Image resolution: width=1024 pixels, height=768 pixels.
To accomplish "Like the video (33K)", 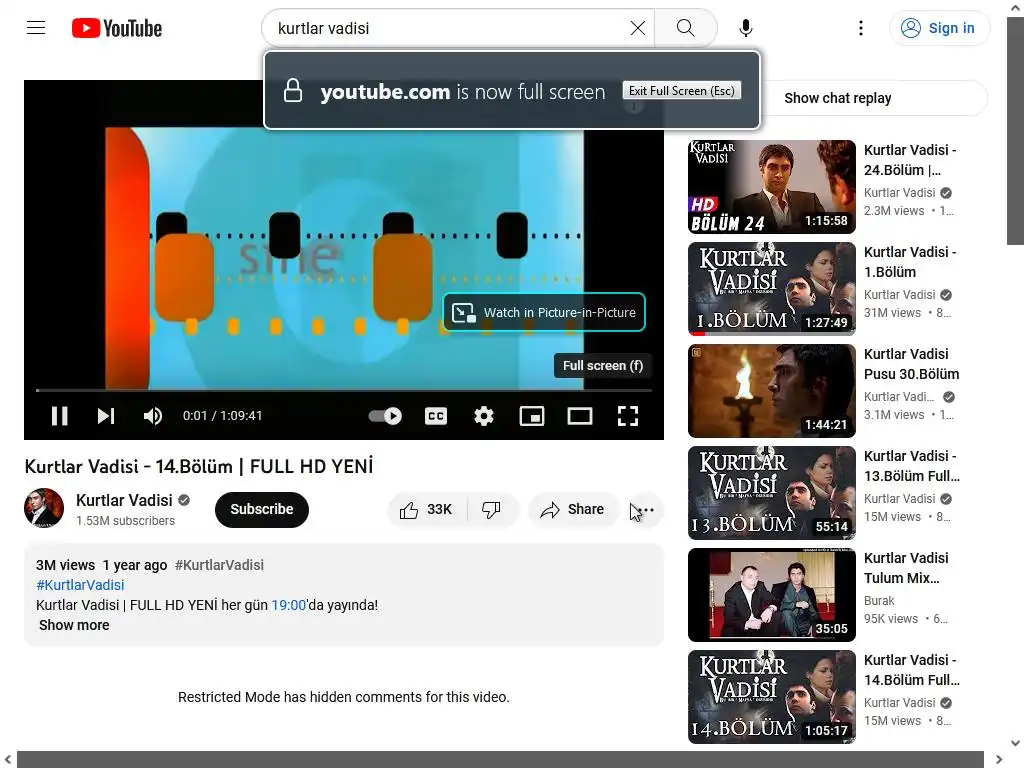I will pos(427,509).
